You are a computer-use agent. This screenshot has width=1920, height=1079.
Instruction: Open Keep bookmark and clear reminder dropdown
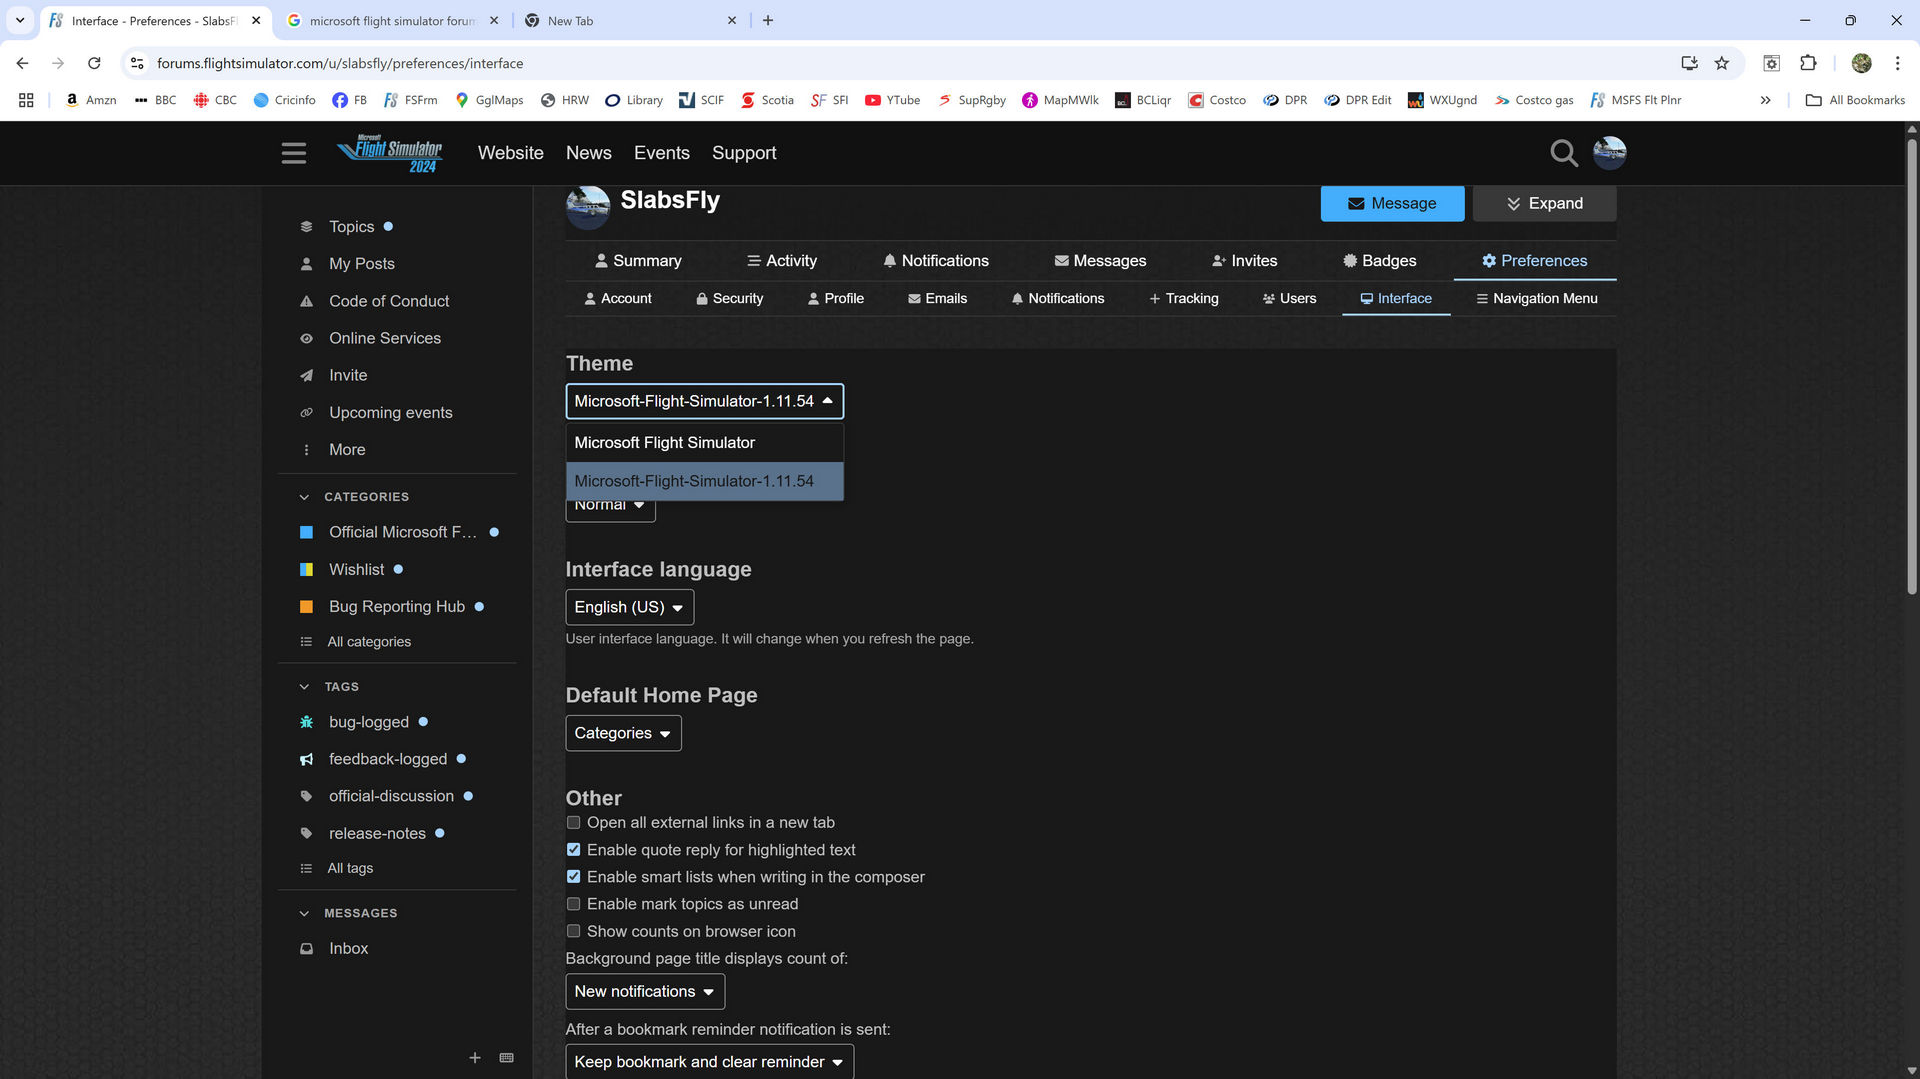(x=709, y=1061)
